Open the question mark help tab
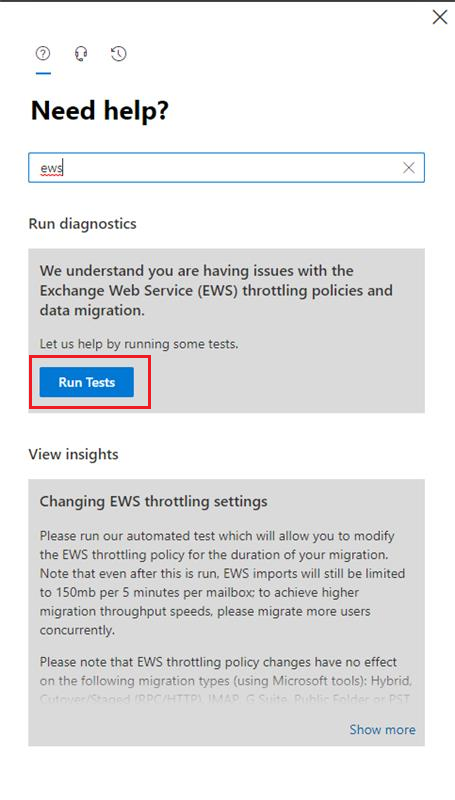455x800 pixels. 43,54
